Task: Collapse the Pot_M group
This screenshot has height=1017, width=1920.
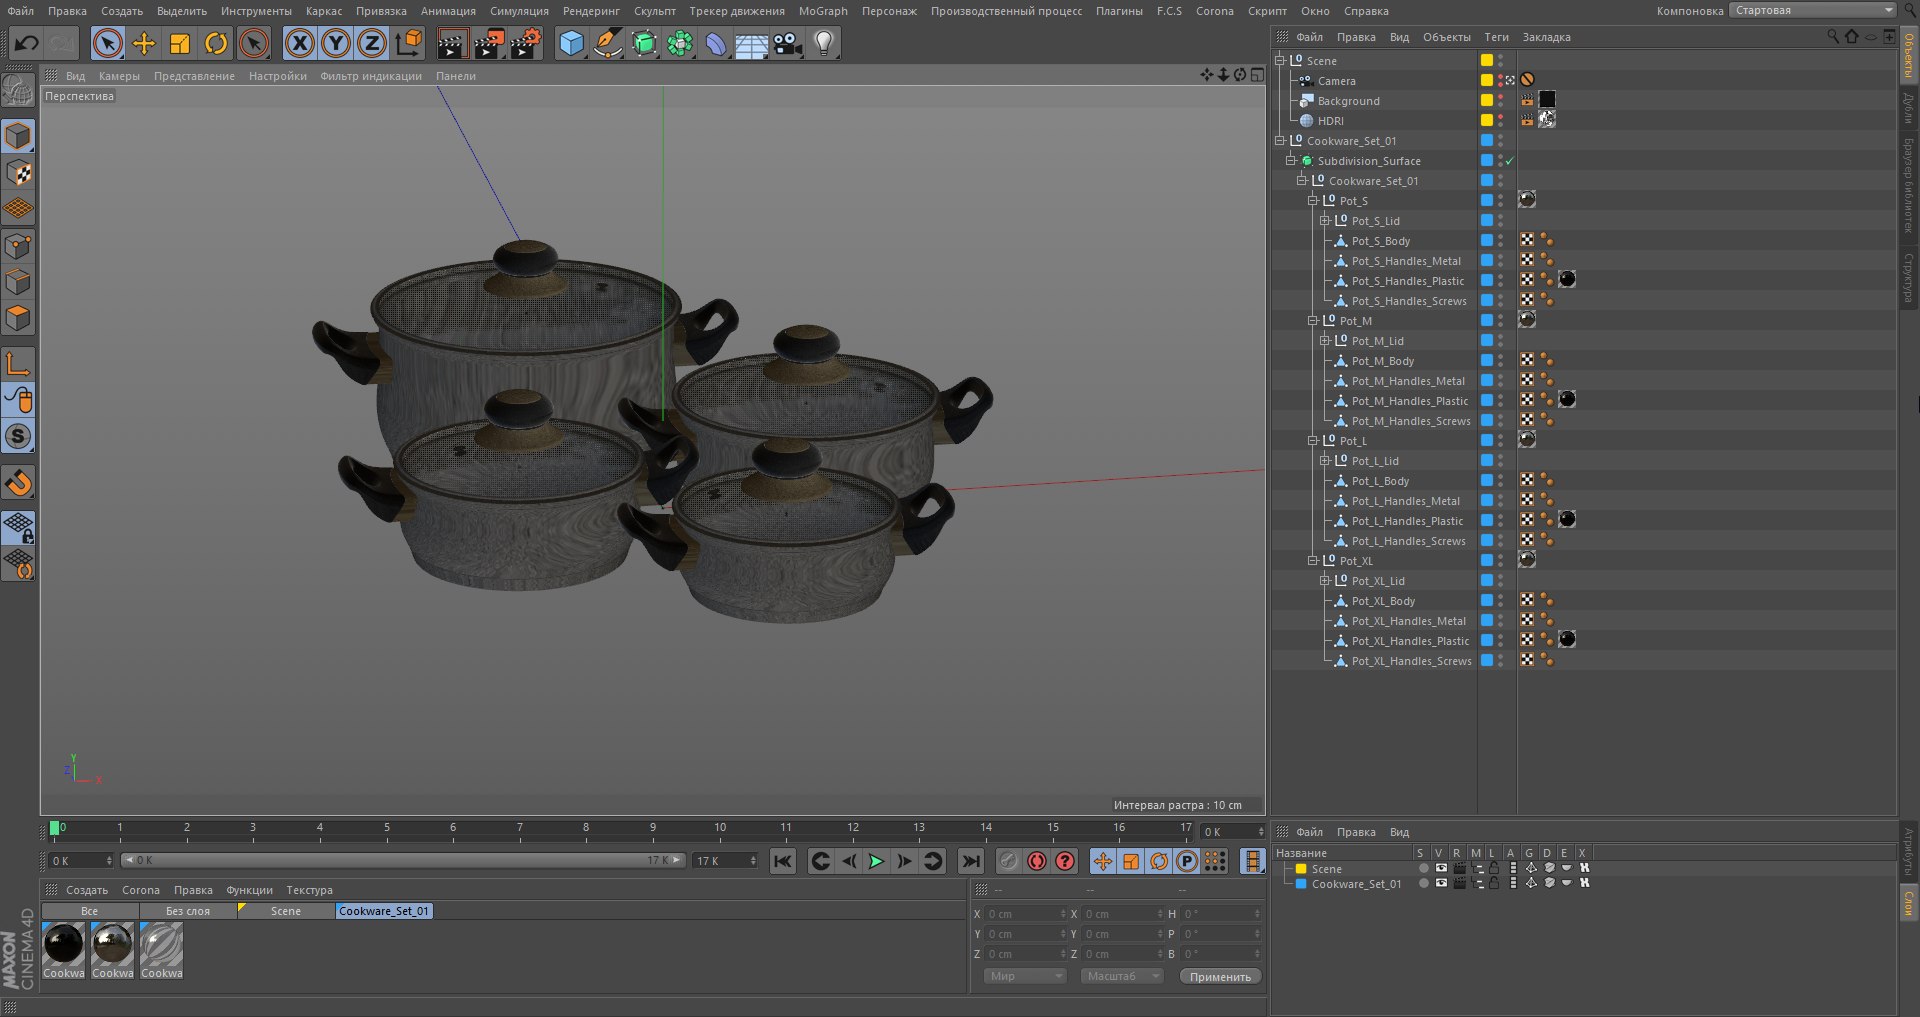Action: tap(1313, 321)
